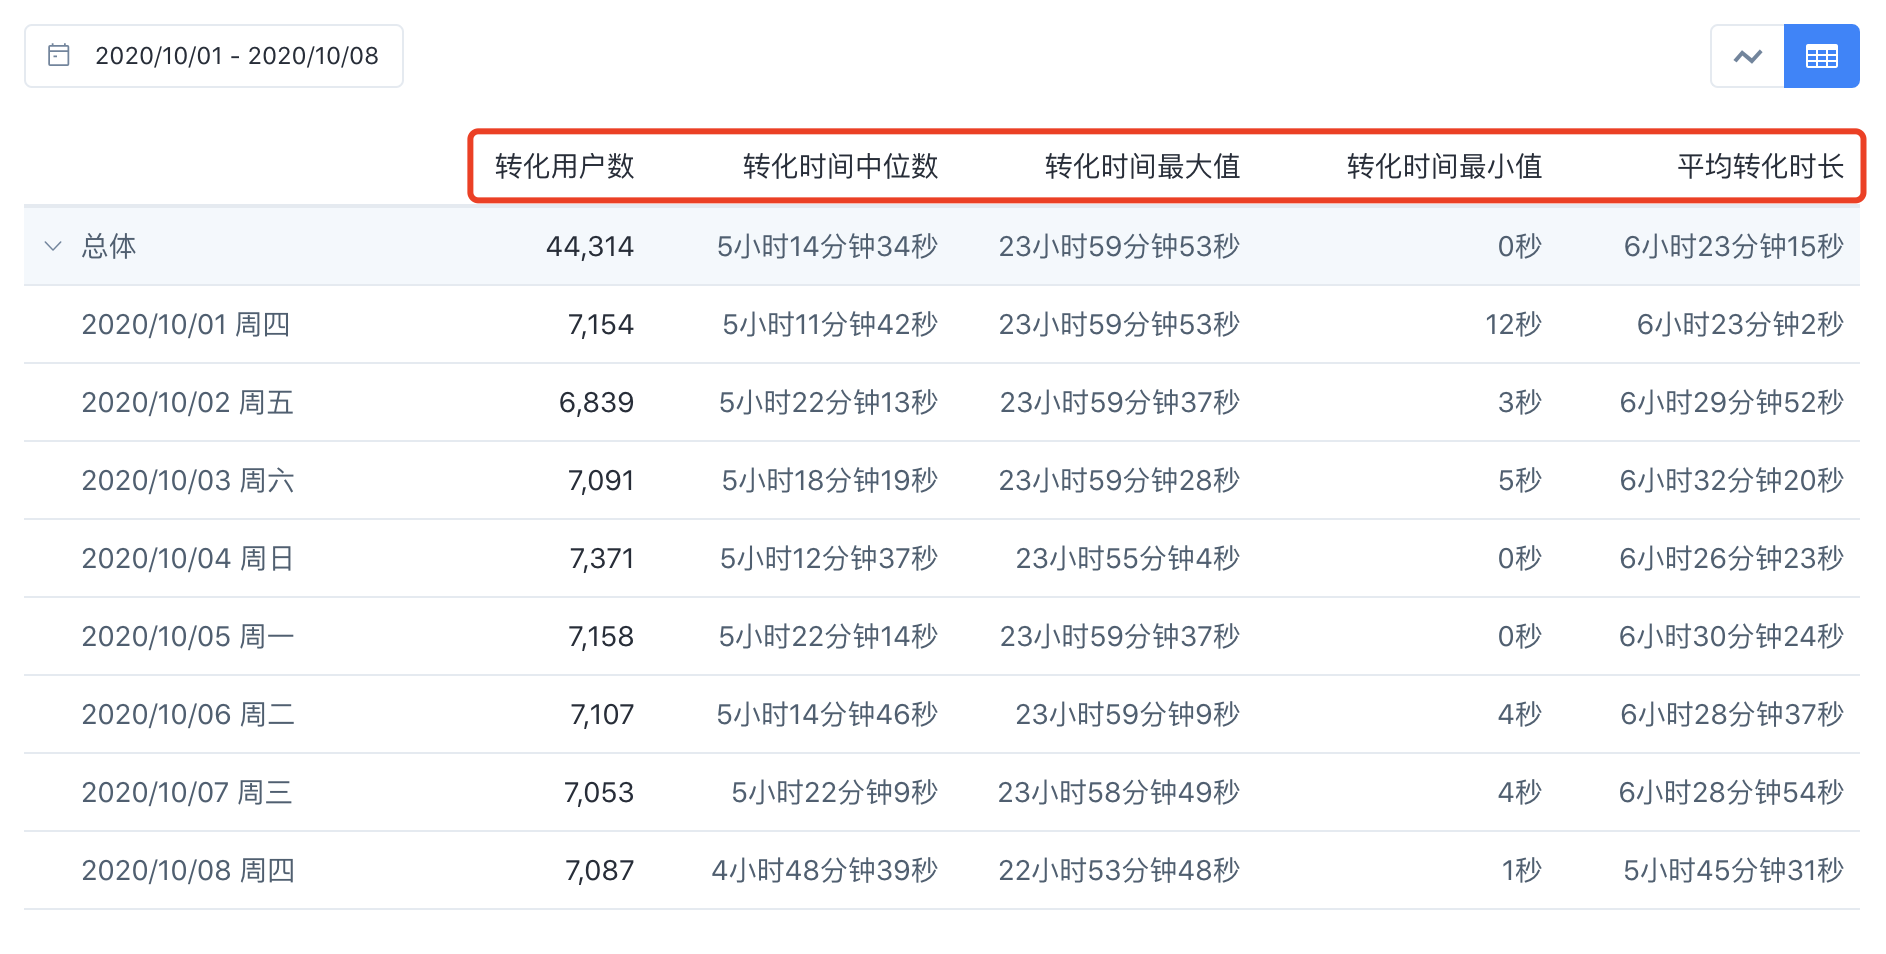This screenshot has height=954, width=1886.
Task: Click average duration 6小时29分钟52秒
Action: point(1732,402)
